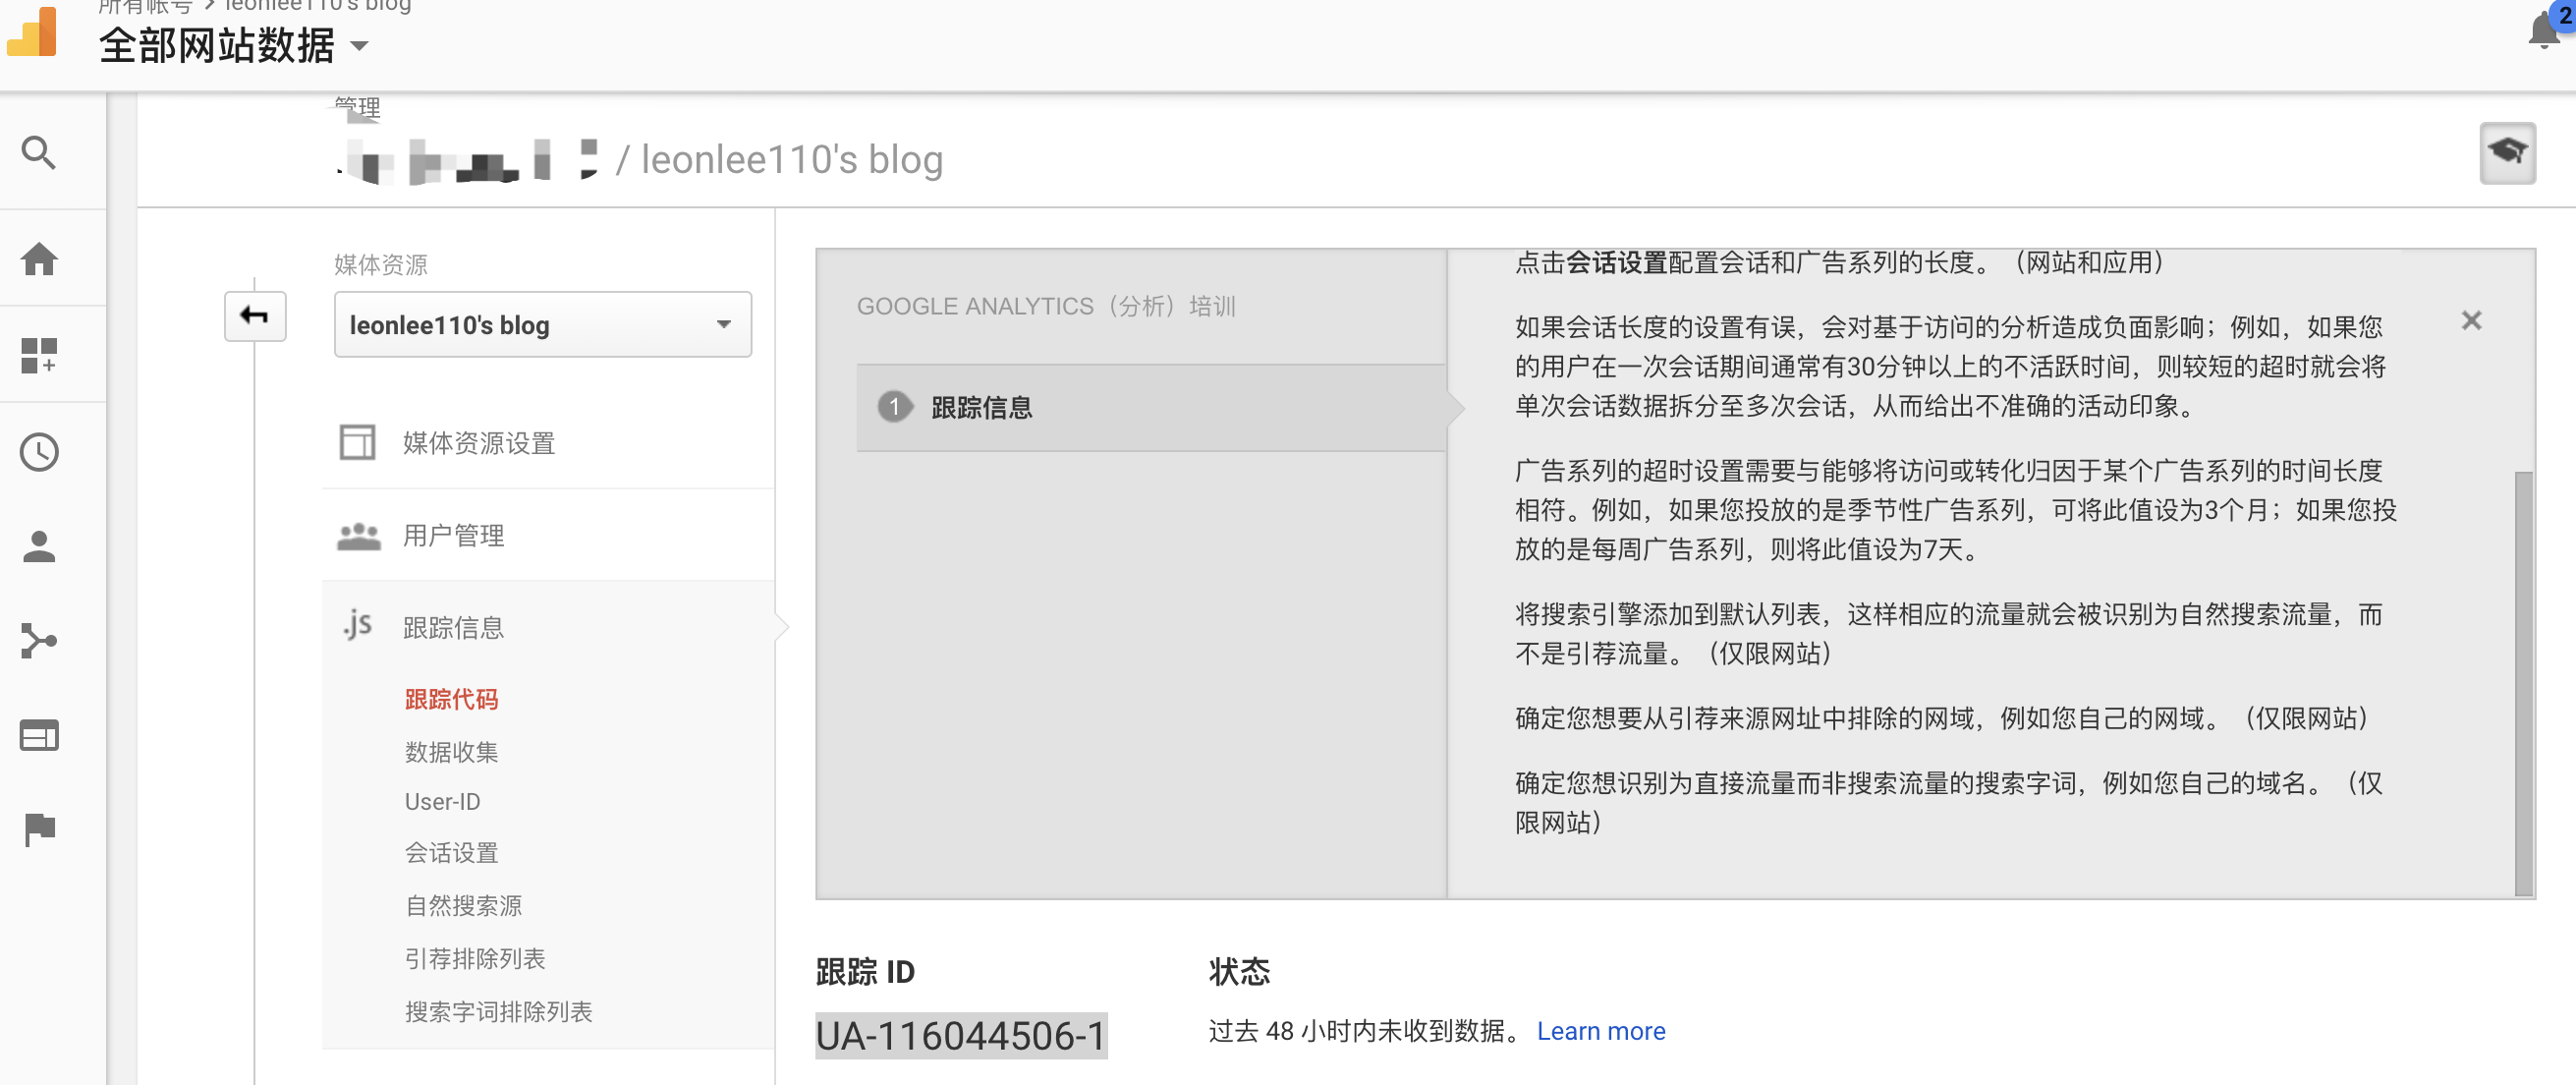Screen dimensions: 2576x1085
Task: Click the user management people icon
Action: click(x=358, y=536)
